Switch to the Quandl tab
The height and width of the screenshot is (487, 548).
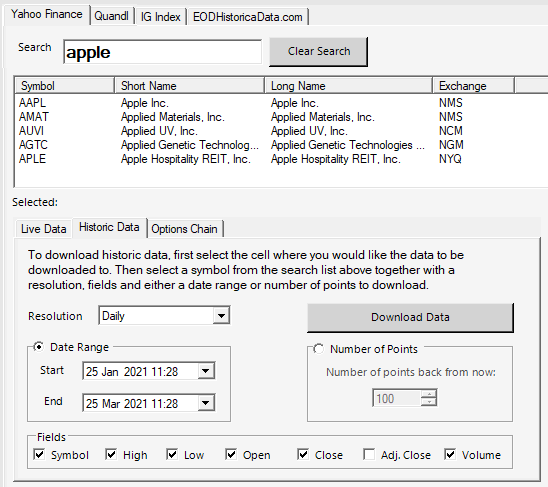coord(112,16)
